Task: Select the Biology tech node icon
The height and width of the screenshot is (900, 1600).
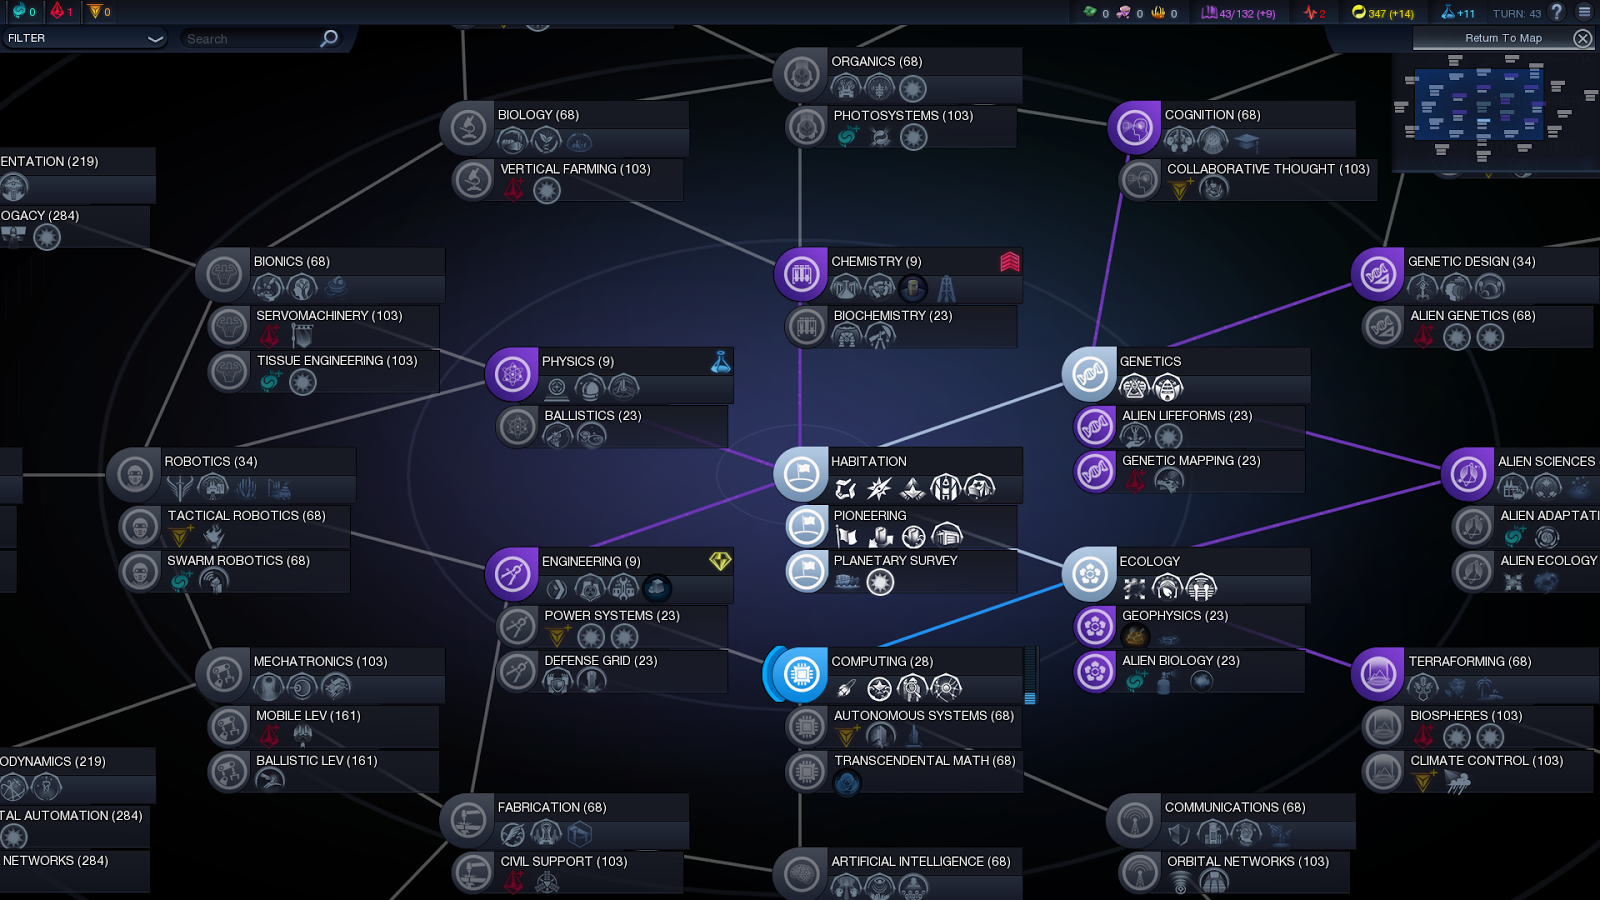Action: (x=467, y=128)
